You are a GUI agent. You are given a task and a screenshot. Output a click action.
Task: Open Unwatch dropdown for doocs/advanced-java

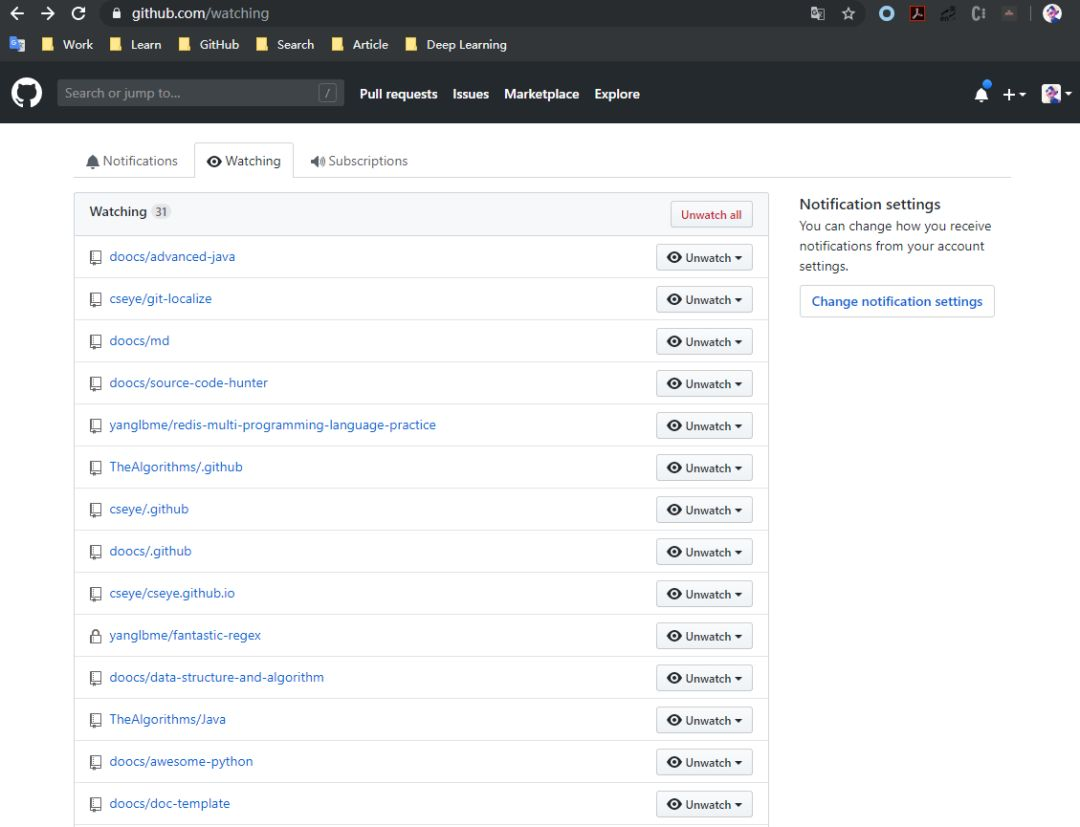click(704, 258)
